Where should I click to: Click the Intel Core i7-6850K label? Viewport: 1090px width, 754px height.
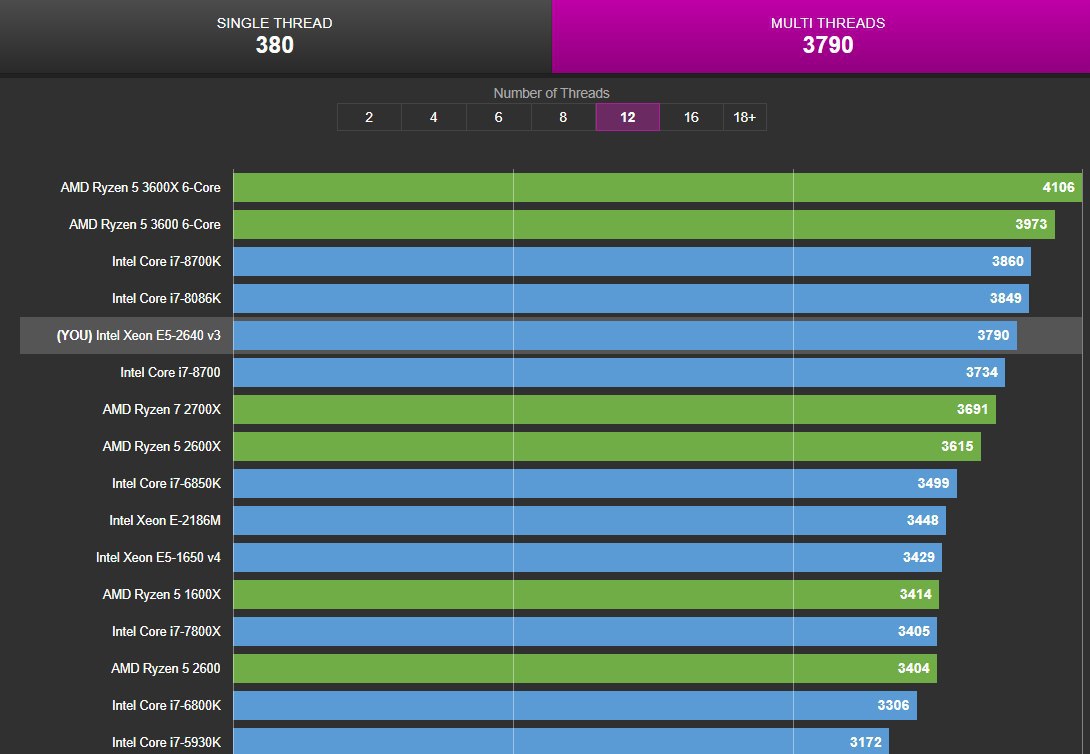coord(166,483)
